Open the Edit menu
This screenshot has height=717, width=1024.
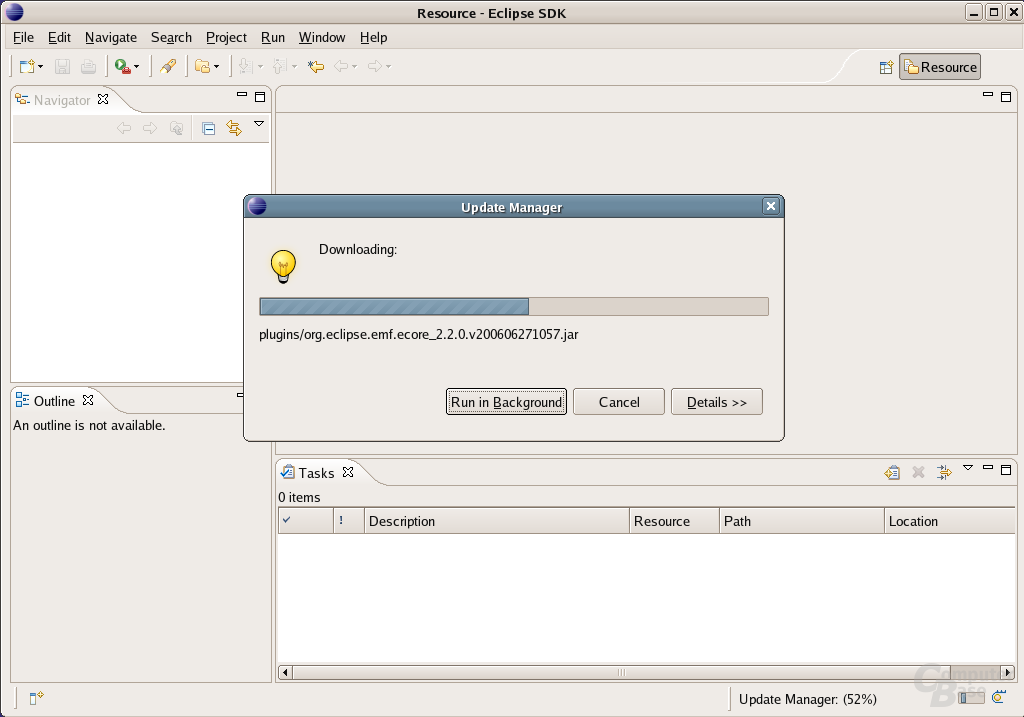tap(59, 37)
